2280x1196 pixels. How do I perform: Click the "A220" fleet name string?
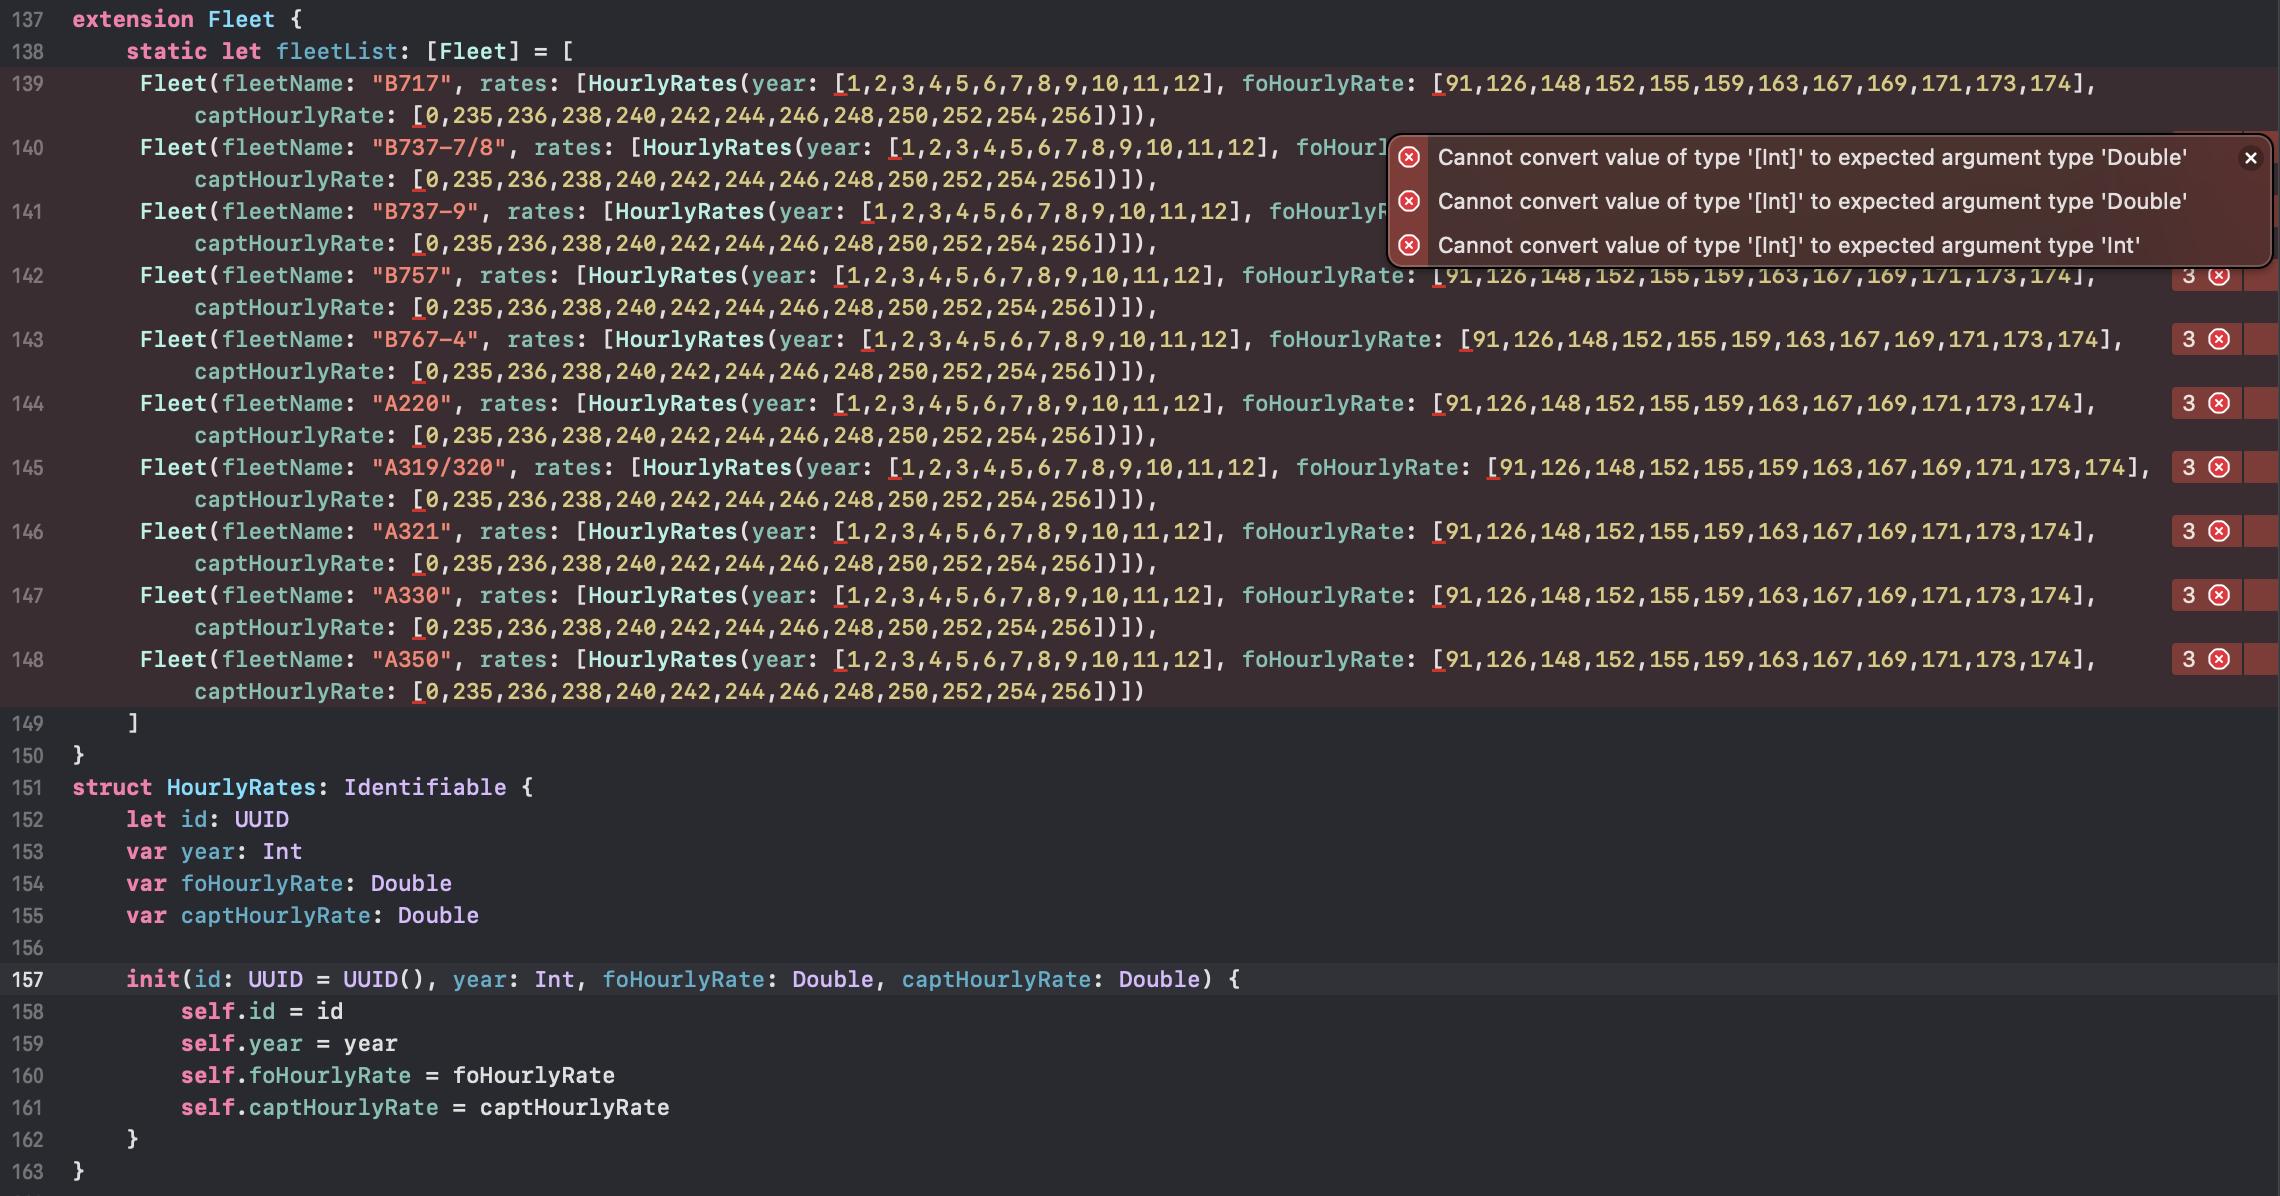[x=412, y=403]
